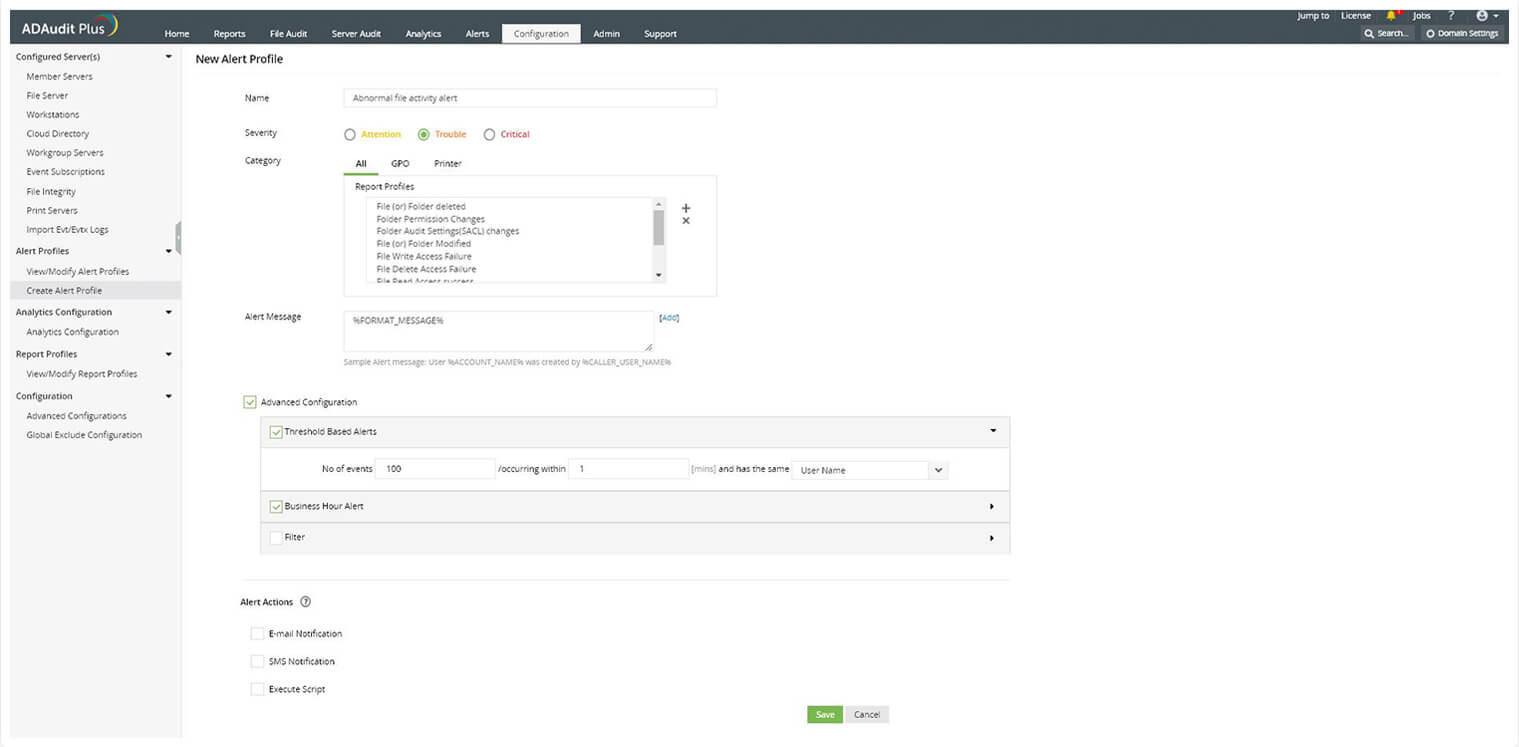This screenshot has height=747, width=1519.
Task: Open the user account avatar menu
Action: pyautogui.click(x=1486, y=16)
